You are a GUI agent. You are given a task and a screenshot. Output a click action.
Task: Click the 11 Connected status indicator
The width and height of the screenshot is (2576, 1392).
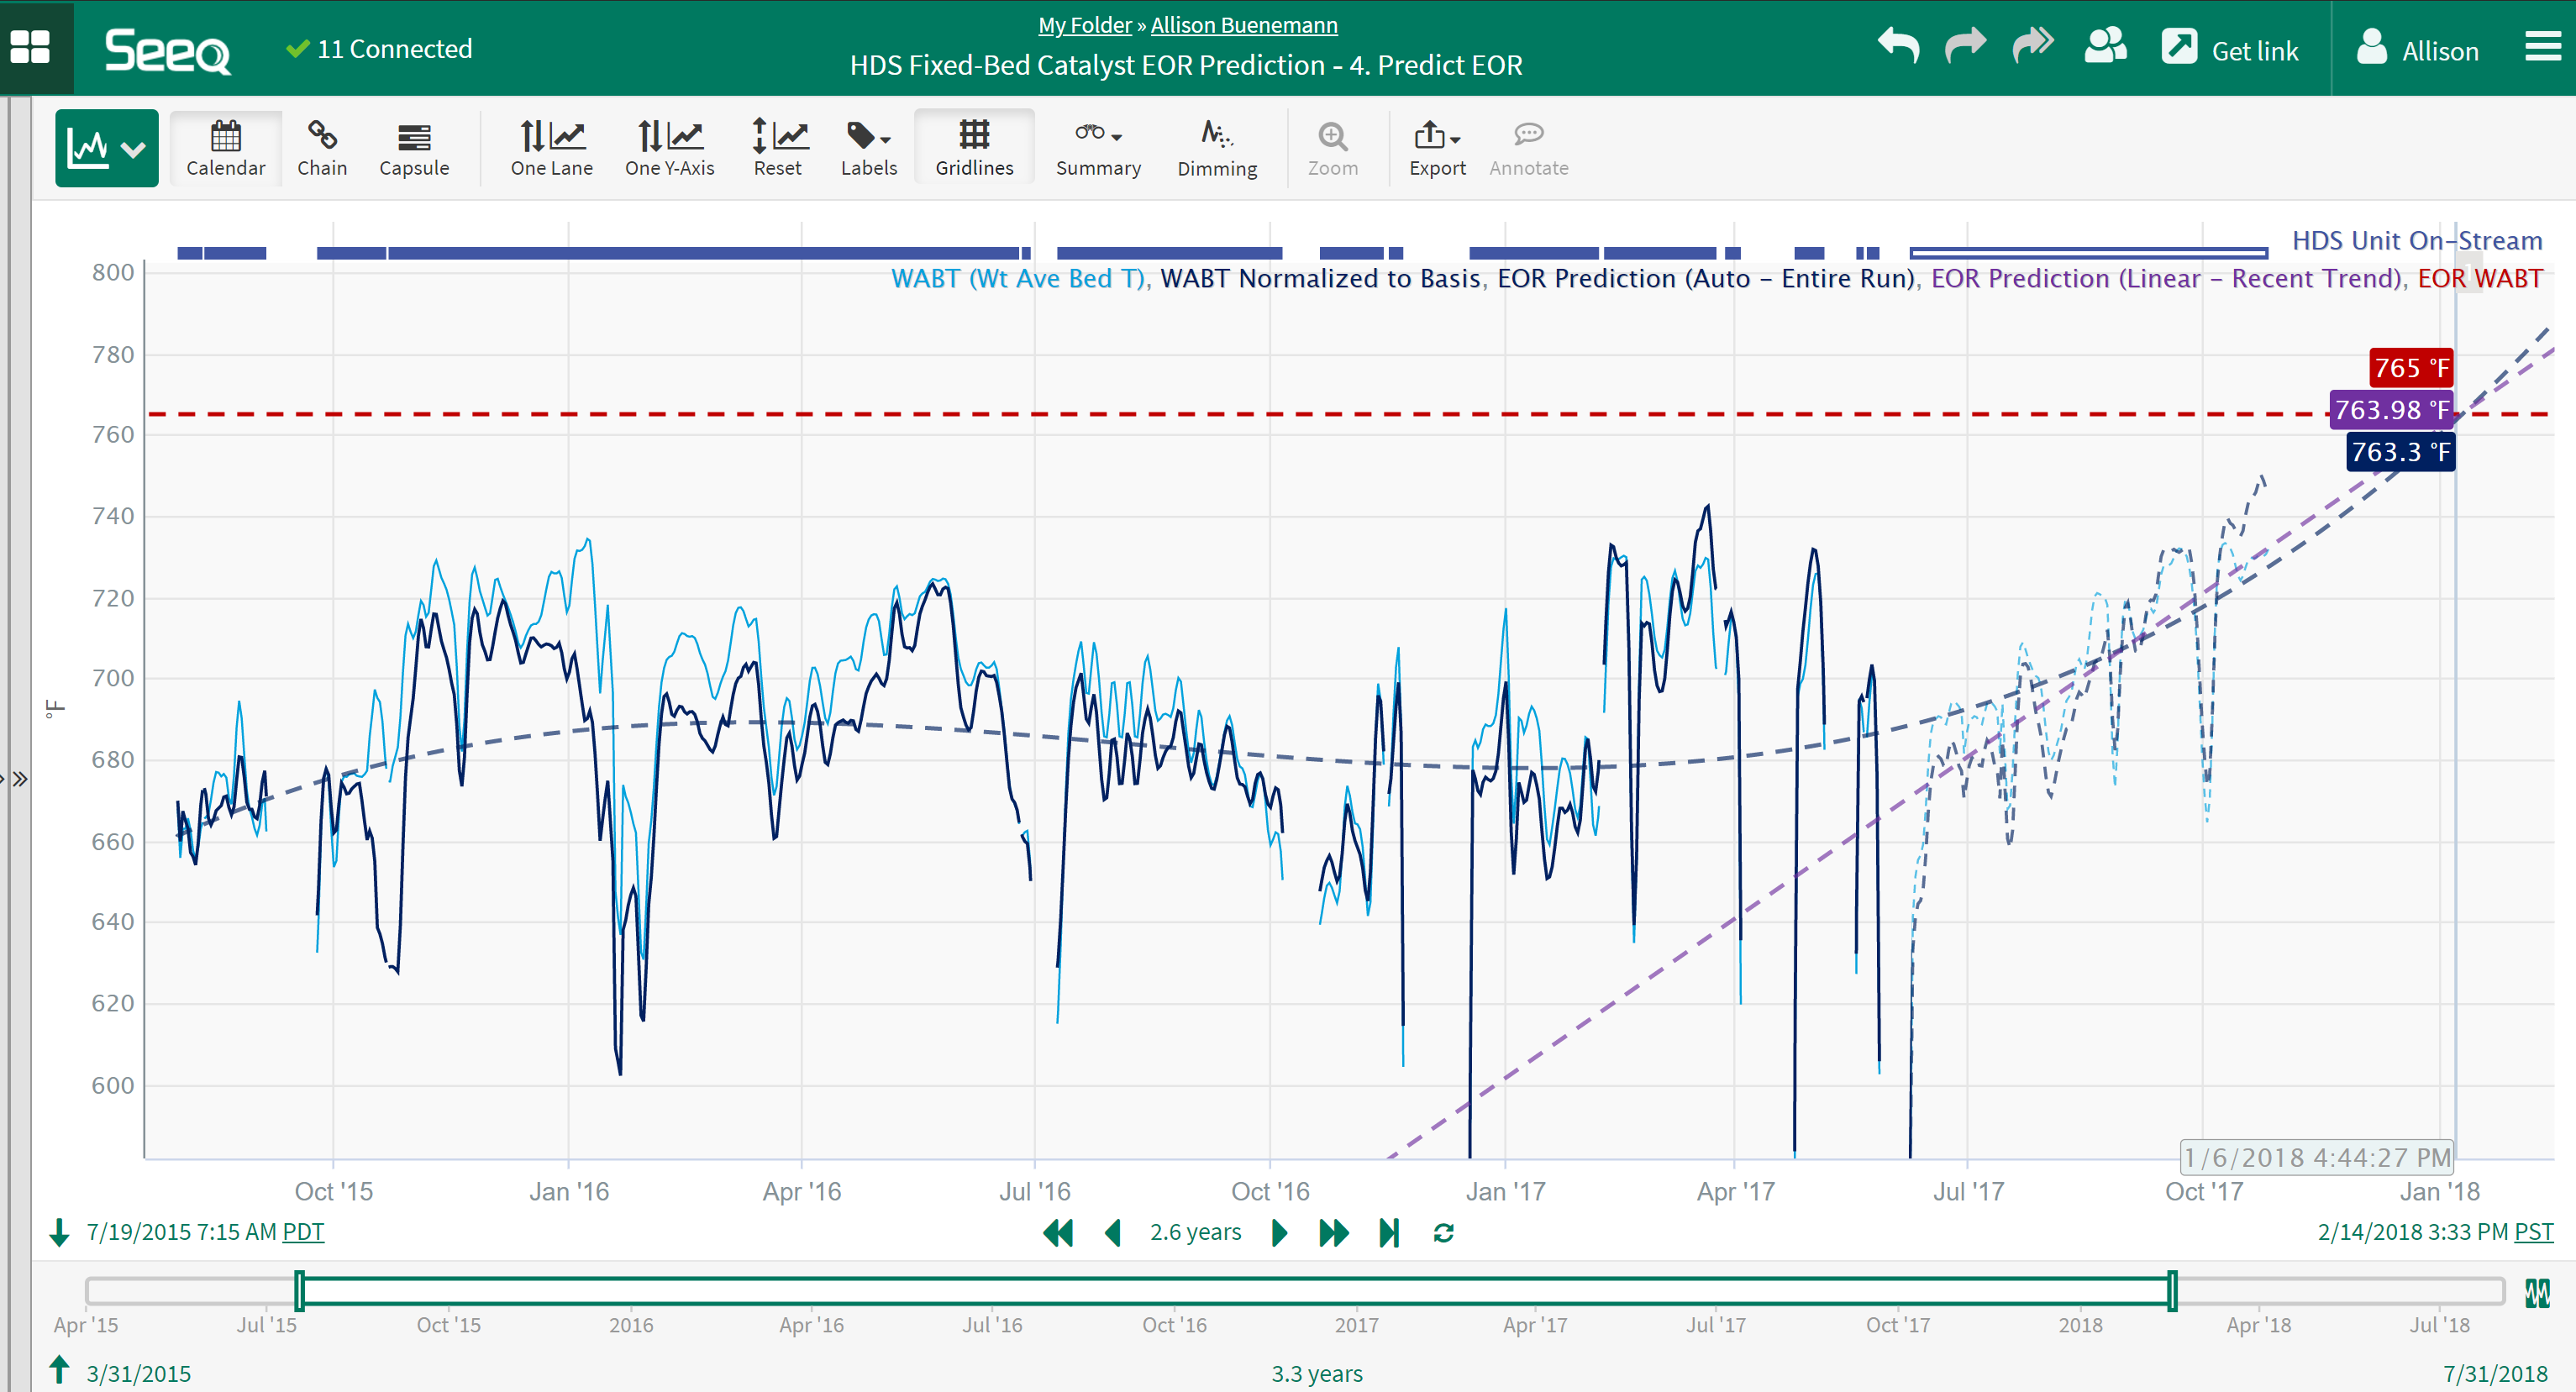coord(379,49)
